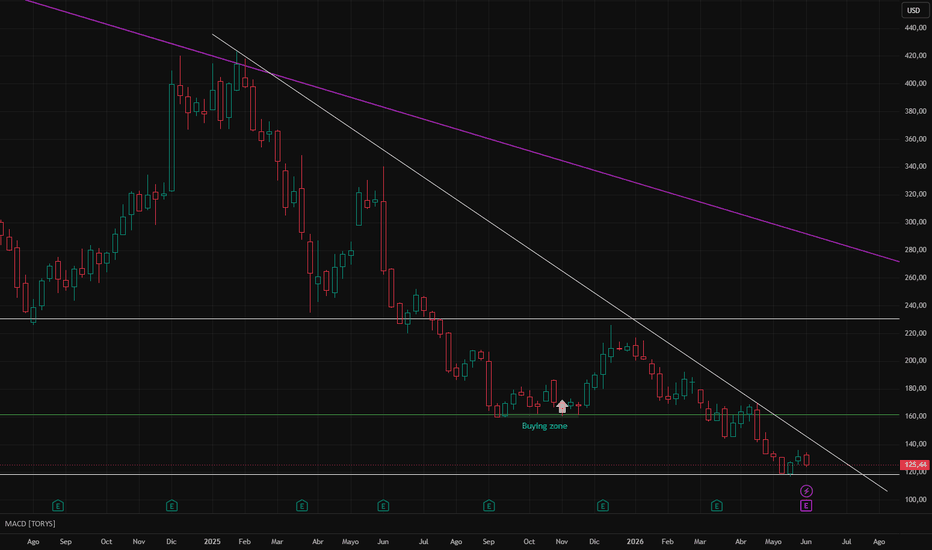Click the 320,00 price axis label
This screenshot has height=550, width=932.
click(x=915, y=194)
